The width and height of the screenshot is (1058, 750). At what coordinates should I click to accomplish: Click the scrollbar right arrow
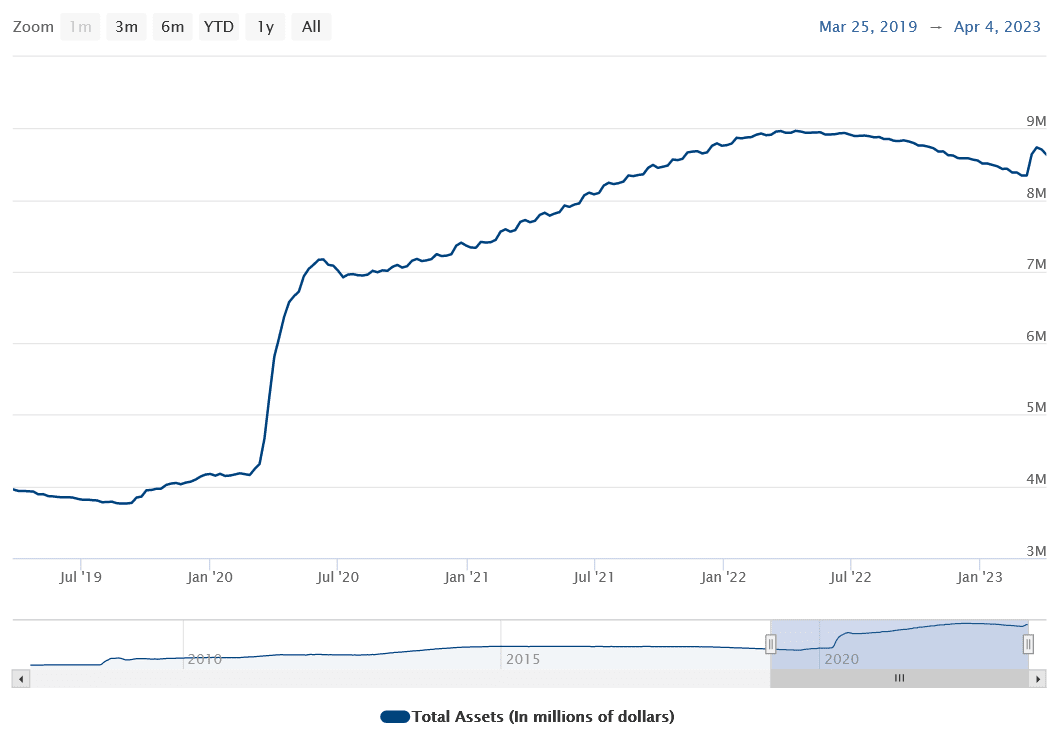tap(1038, 679)
